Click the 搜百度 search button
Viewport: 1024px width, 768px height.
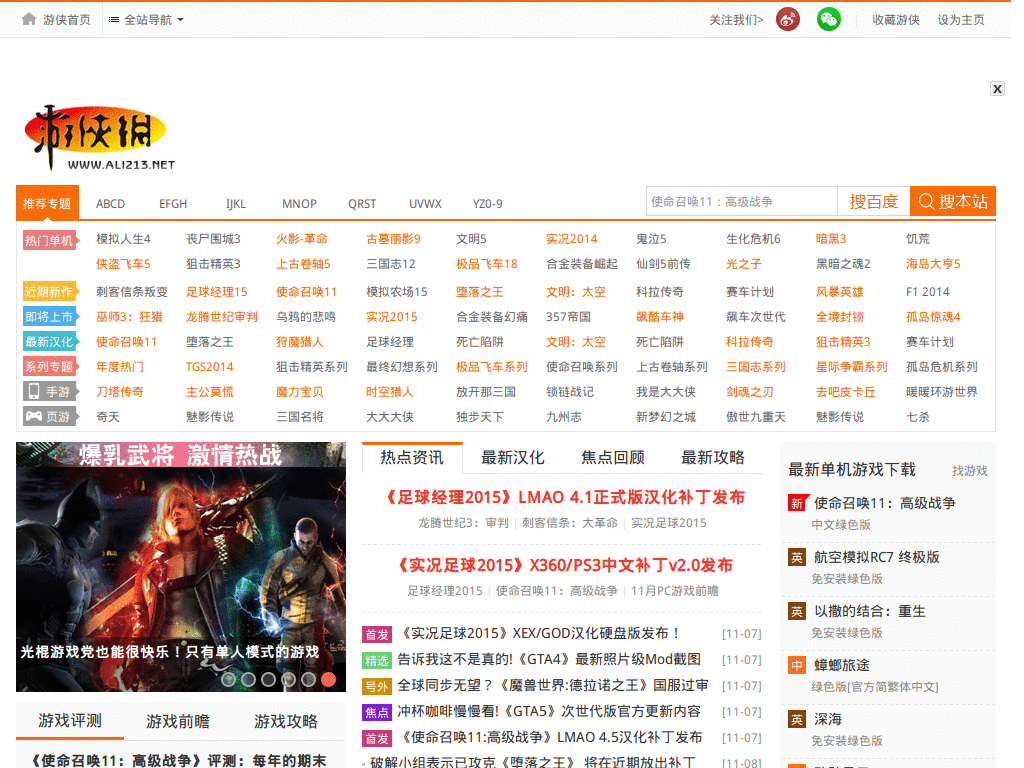(873, 201)
